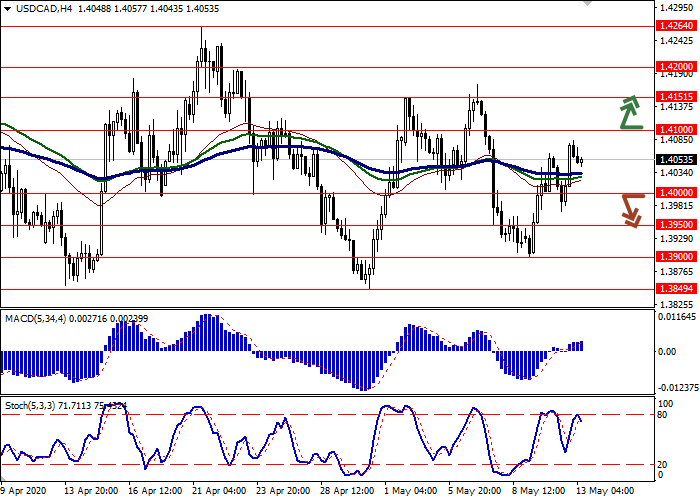Select the current price 1.40535 label

tap(676, 159)
